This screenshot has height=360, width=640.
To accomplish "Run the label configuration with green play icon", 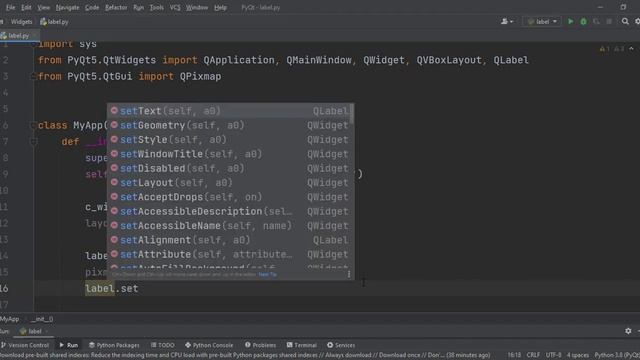I will (571, 22).
